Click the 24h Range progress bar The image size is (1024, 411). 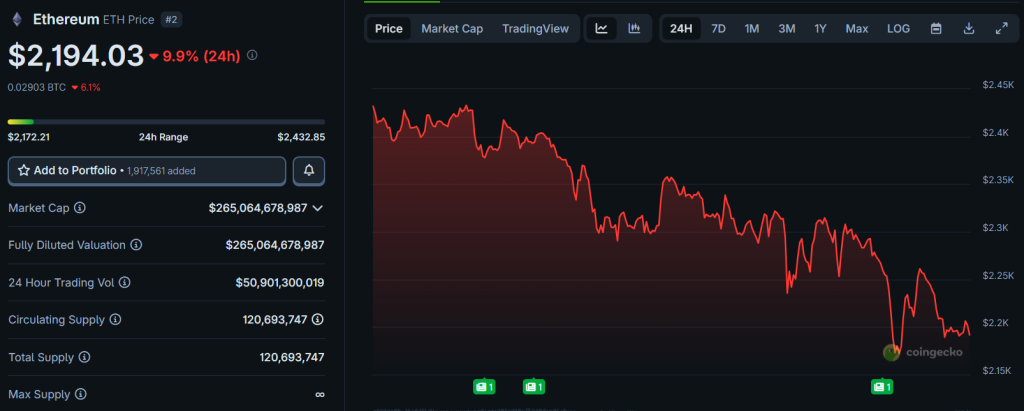pos(166,122)
